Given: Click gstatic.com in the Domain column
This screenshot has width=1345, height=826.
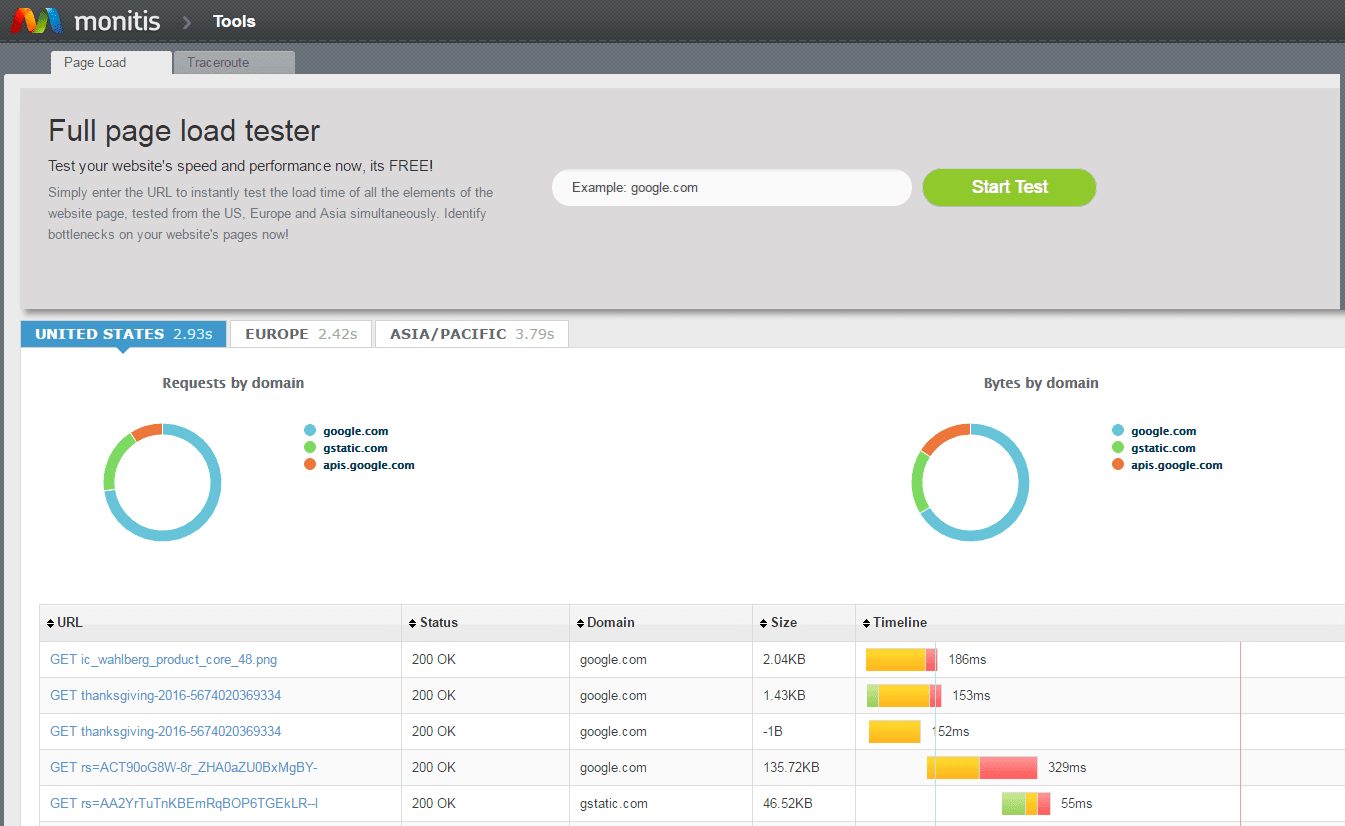Looking at the screenshot, I should point(614,804).
